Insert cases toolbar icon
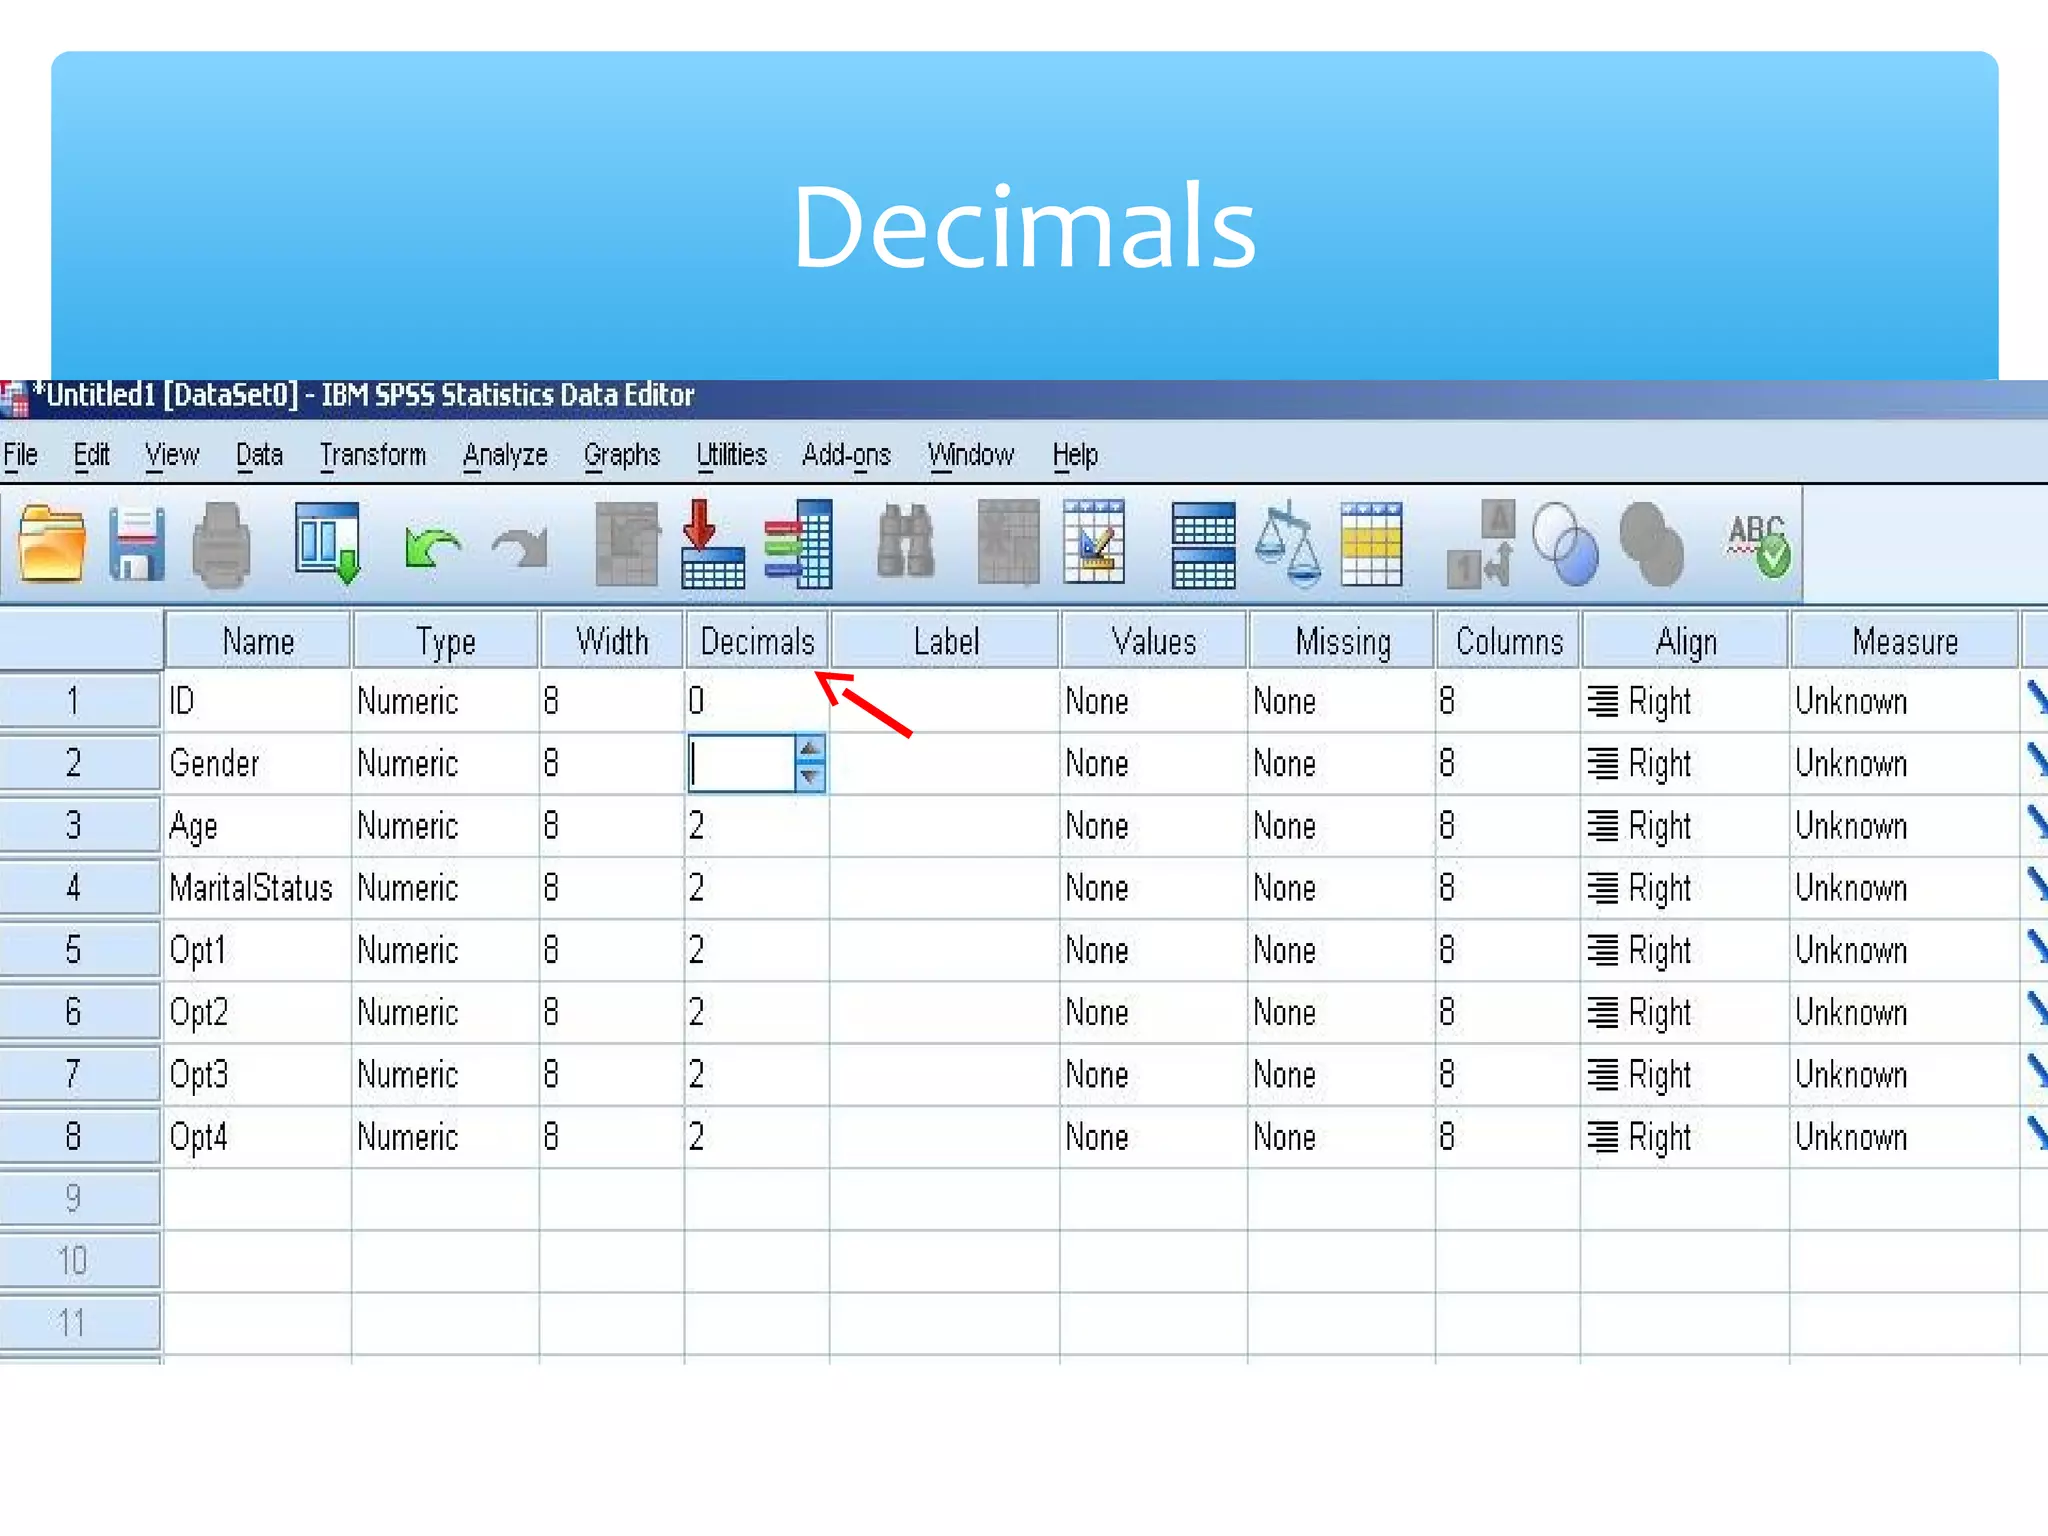Viewport: 2048px width, 1536px height. coord(1008,543)
